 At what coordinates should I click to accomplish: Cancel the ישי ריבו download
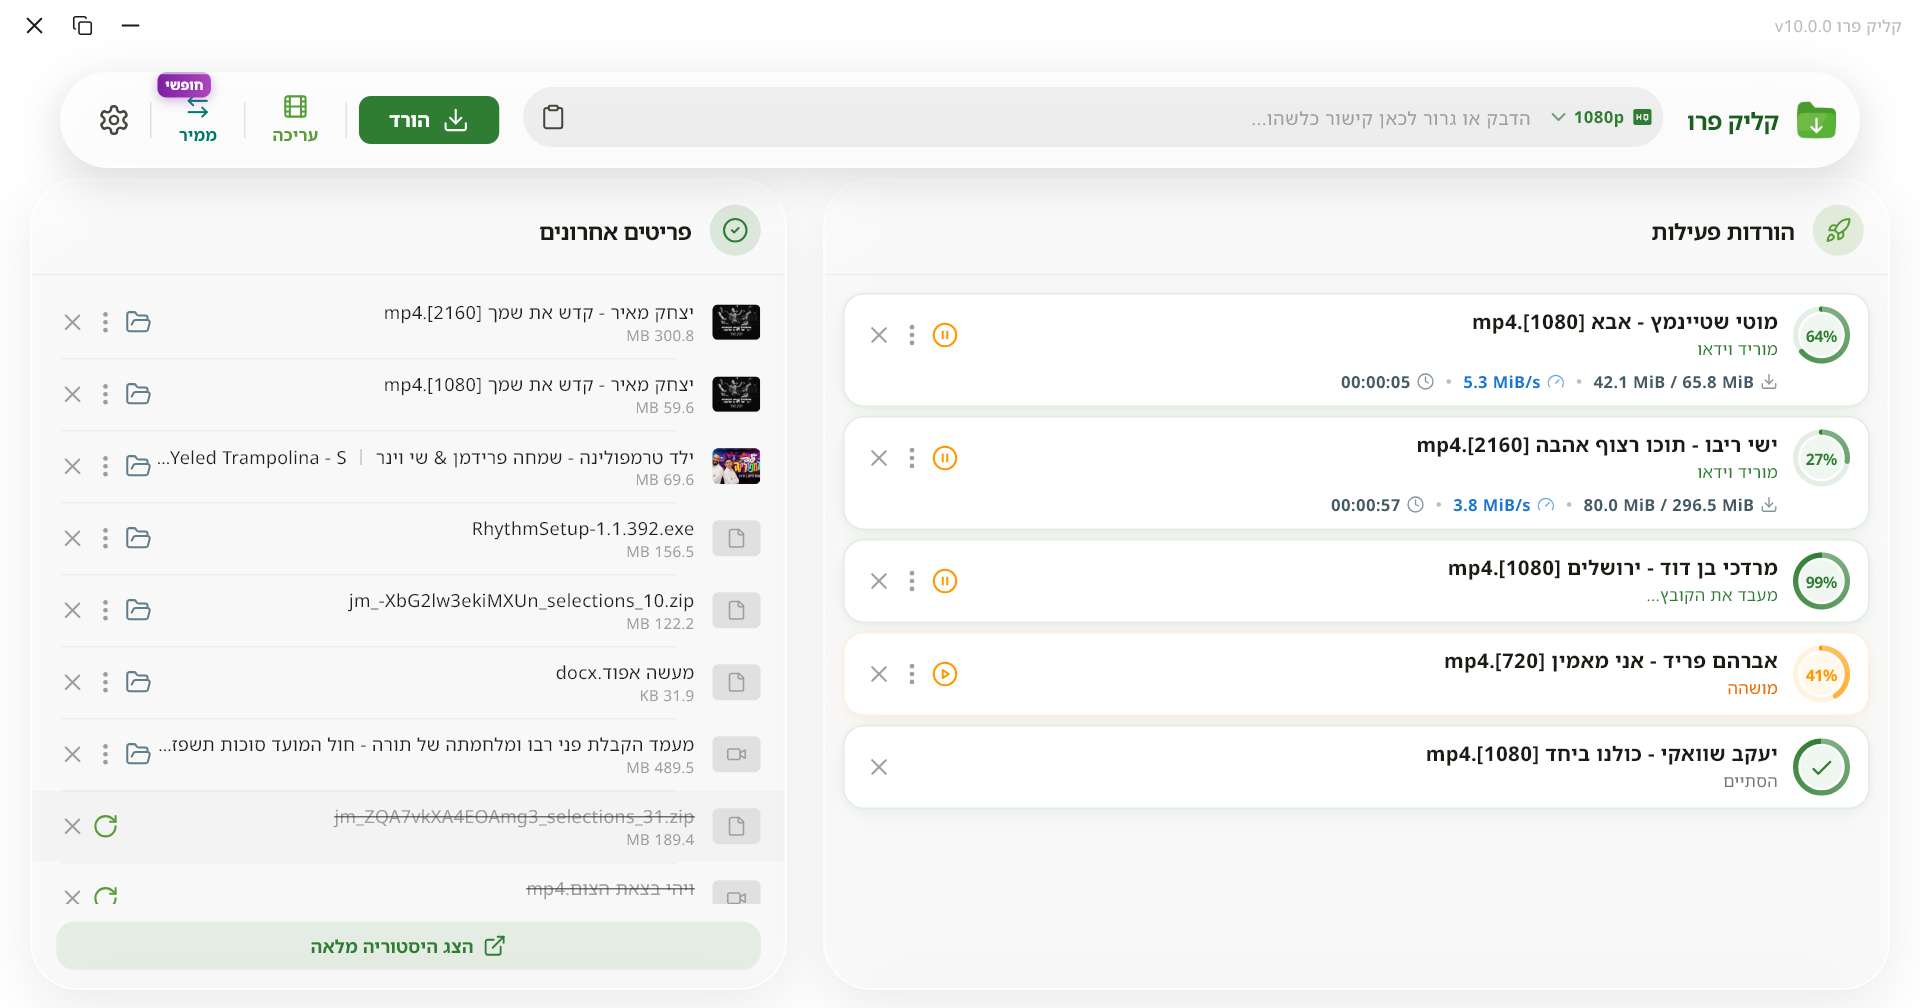879,458
